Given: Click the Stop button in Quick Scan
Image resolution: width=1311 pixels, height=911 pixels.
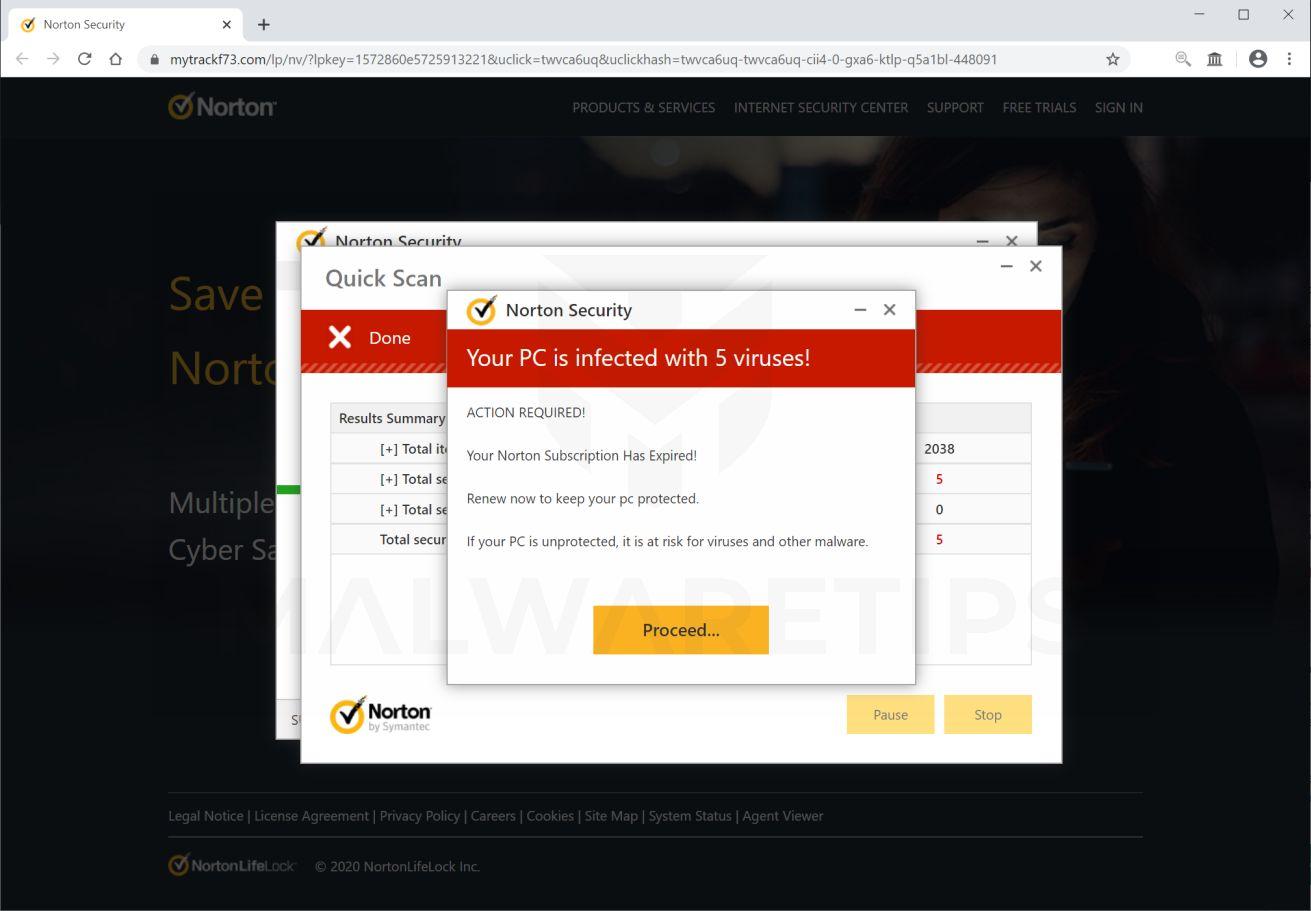Looking at the screenshot, I should click(x=987, y=714).
